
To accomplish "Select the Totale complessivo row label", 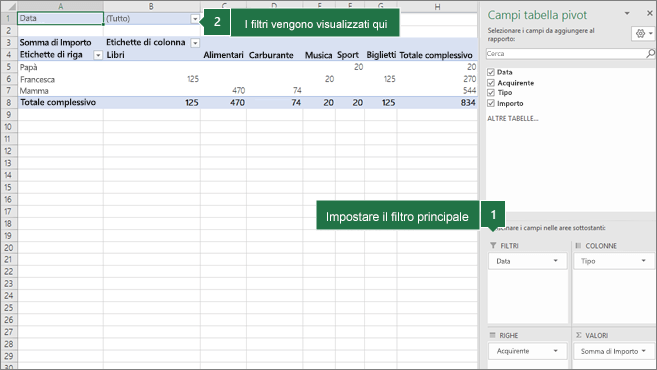I will point(61,102).
